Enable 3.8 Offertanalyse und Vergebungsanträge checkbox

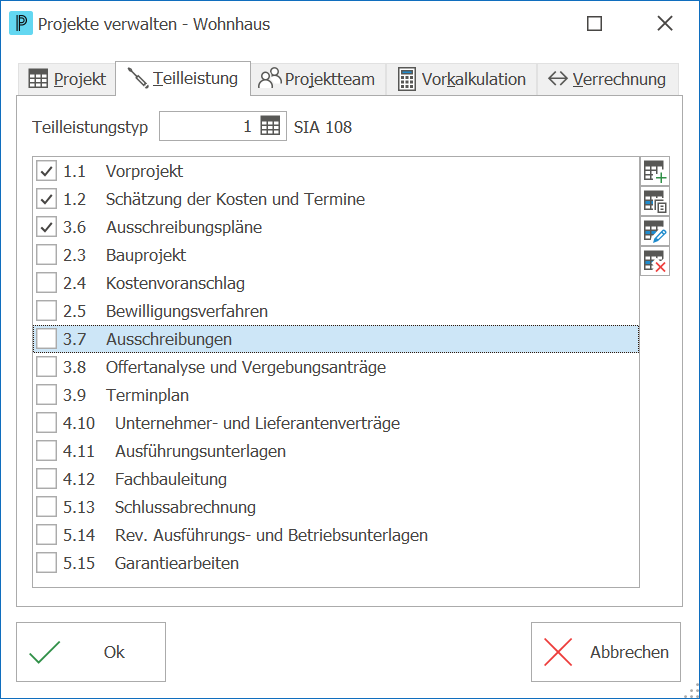pos(46,367)
